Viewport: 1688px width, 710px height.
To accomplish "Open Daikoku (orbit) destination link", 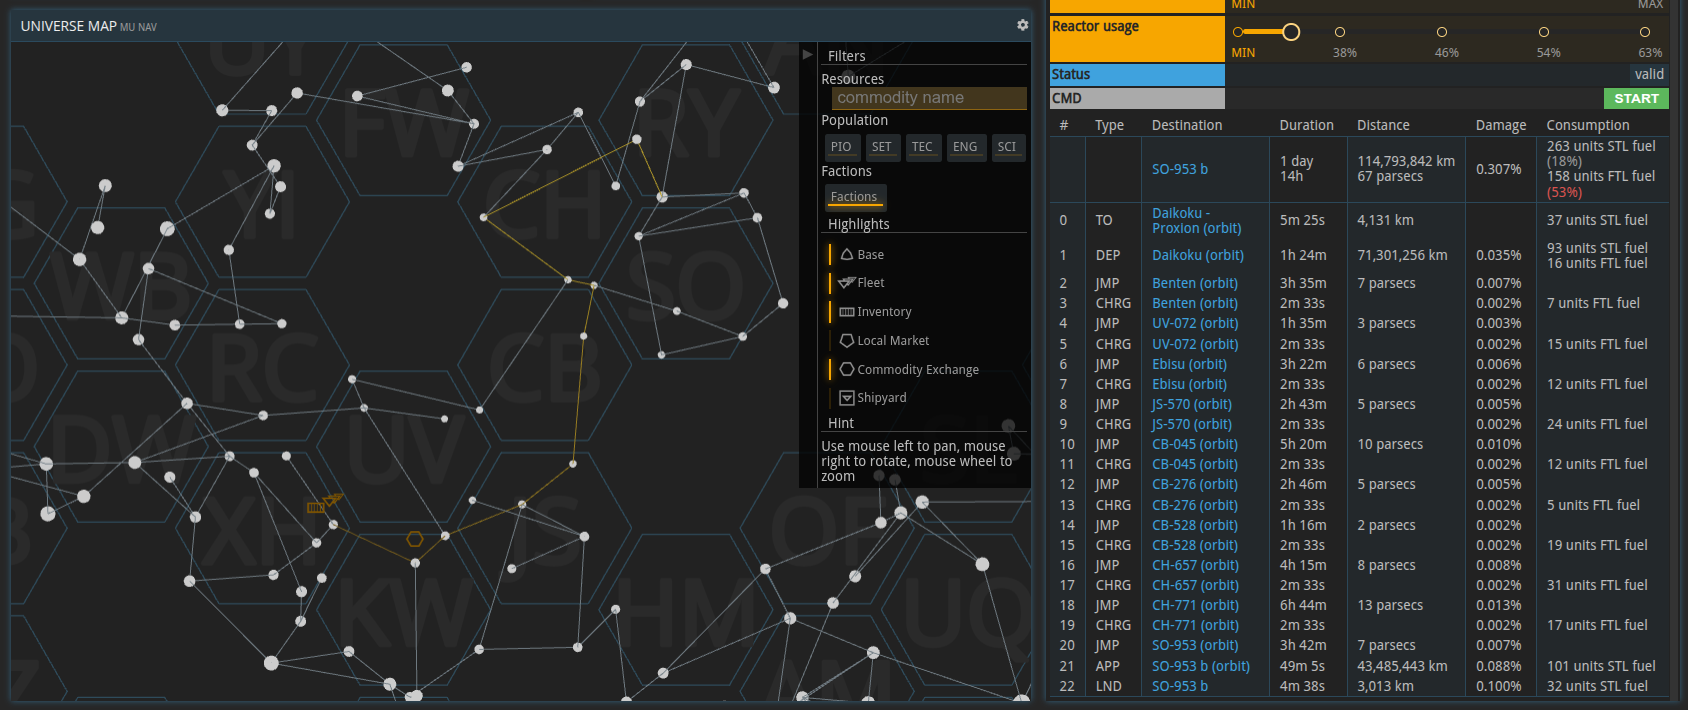I will tap(1198, 255).
